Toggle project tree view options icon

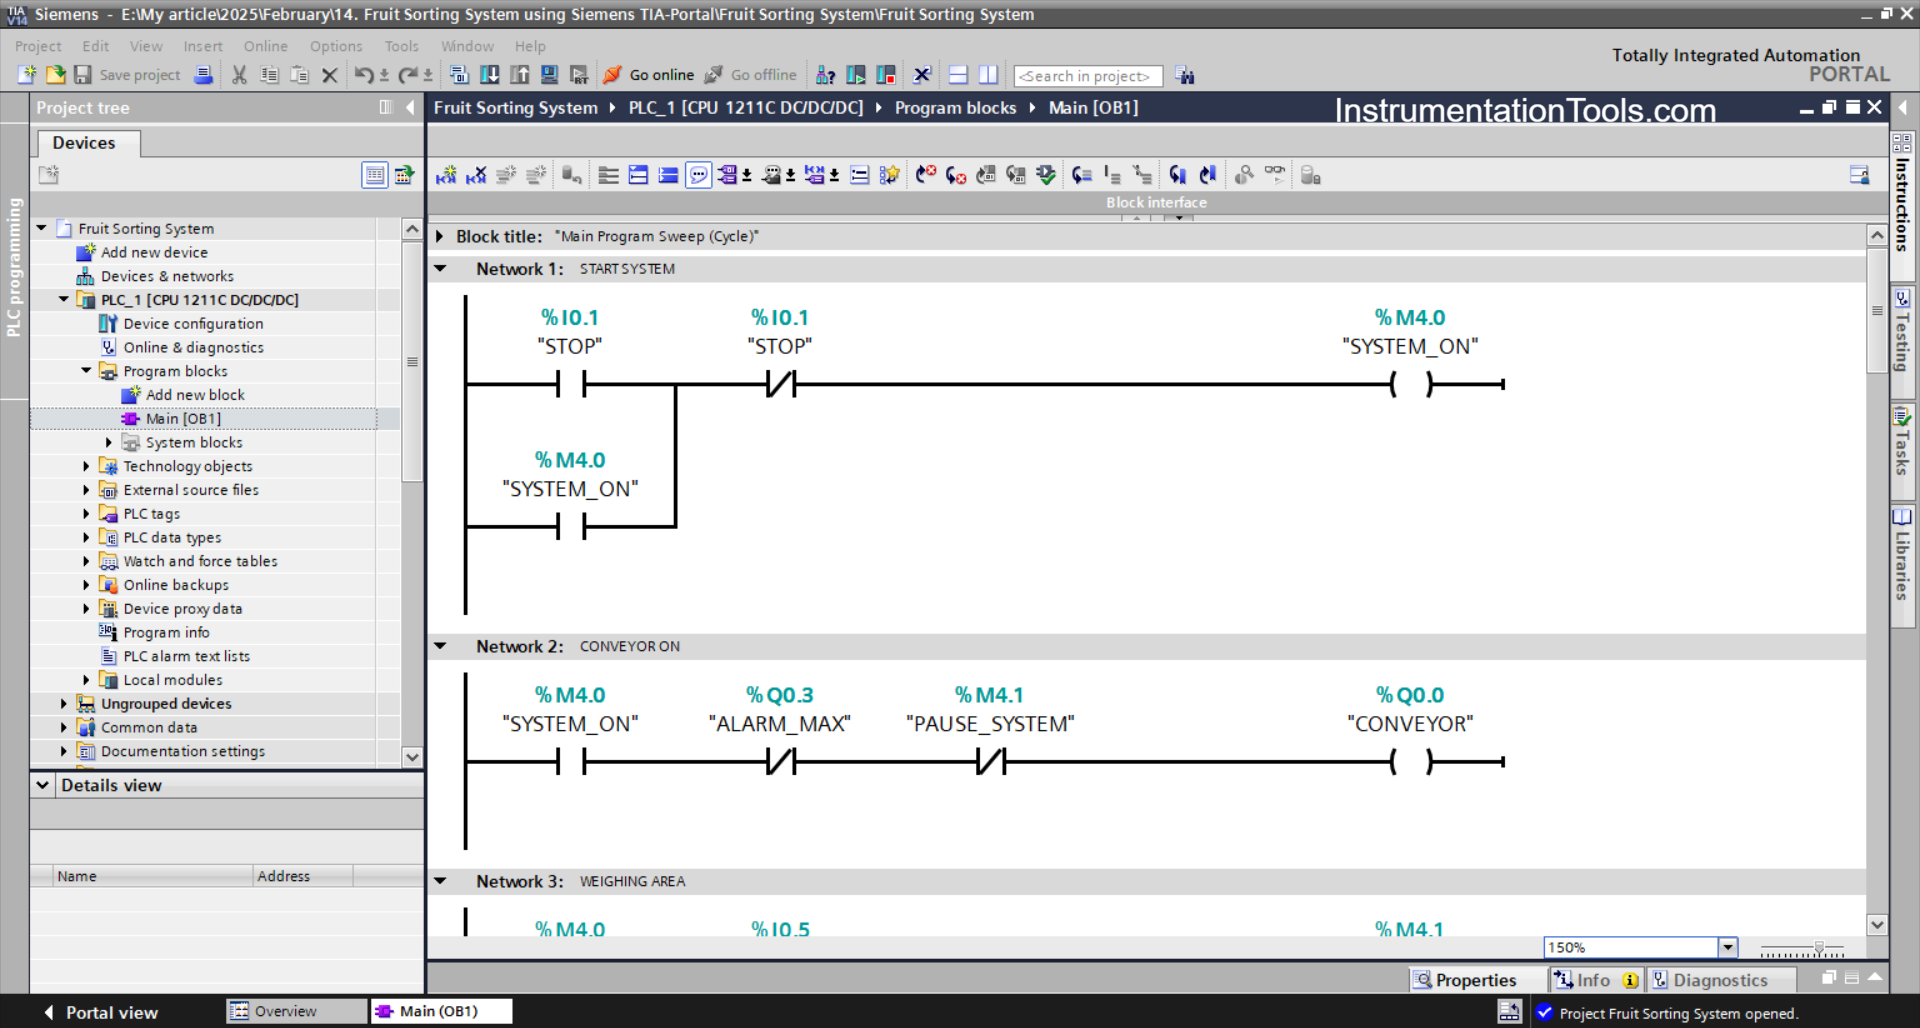point(375,175)
